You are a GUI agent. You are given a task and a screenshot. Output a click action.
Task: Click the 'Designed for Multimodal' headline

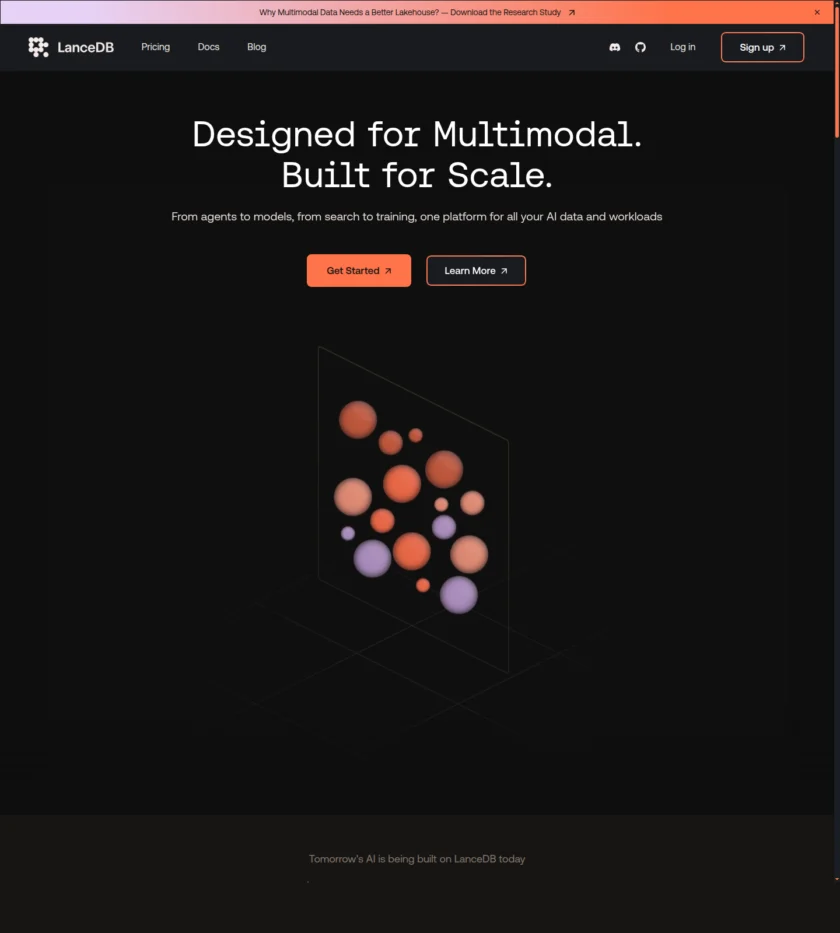pos(417,134)
